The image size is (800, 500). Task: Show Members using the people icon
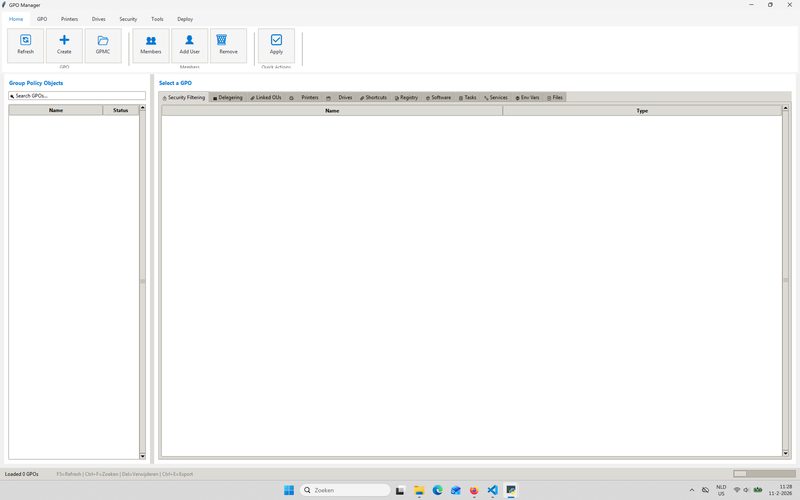coord(151,40)
